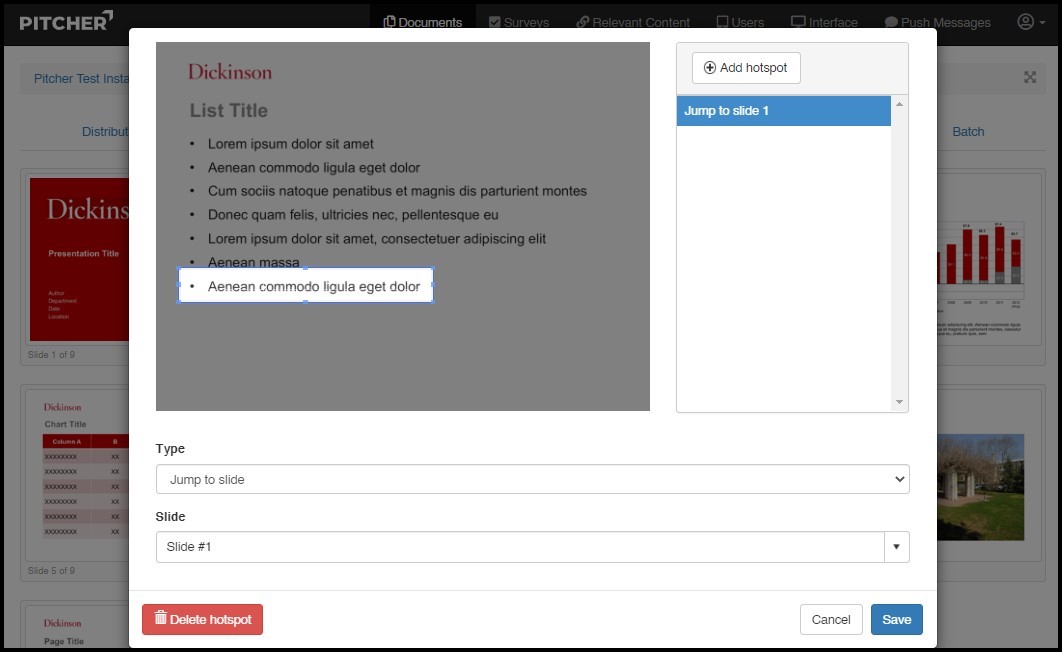
Task: Open the user account menu
Action: coord(1030,22)
